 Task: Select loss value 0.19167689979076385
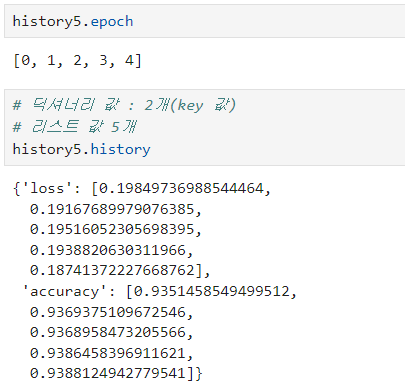point(112,209)
